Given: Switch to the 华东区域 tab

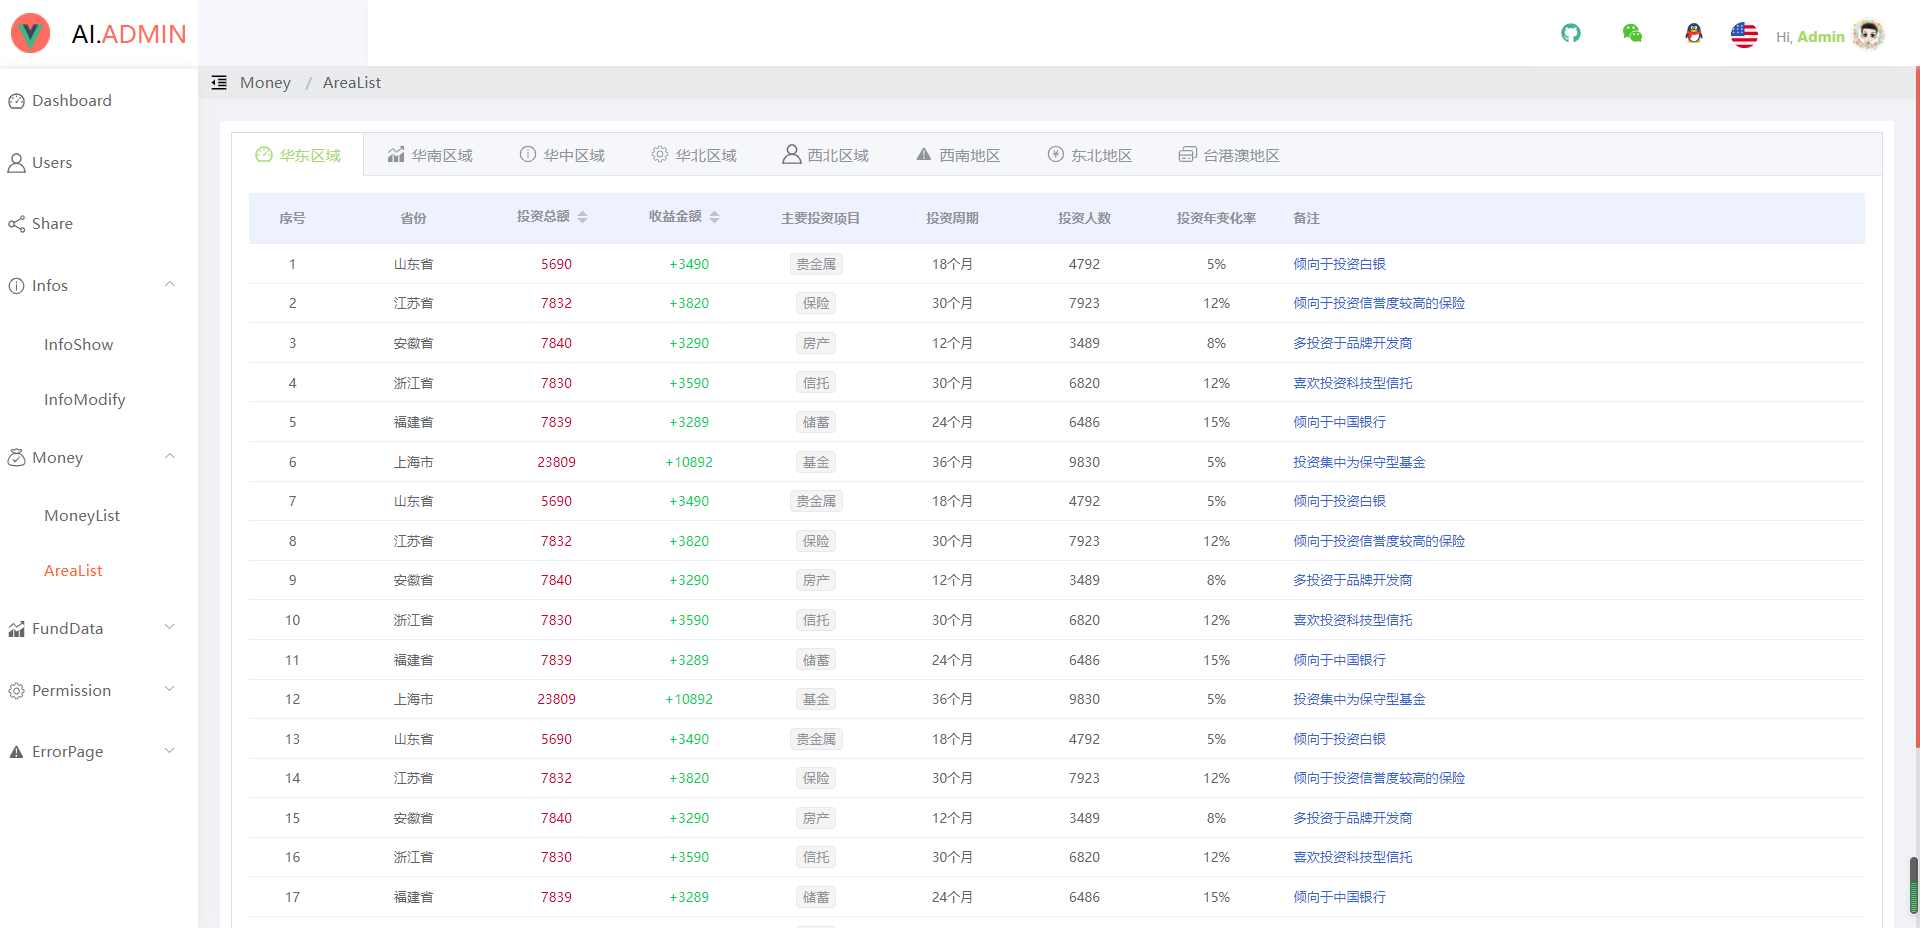Looking at the screenshot, I should (x=298, y=155).
